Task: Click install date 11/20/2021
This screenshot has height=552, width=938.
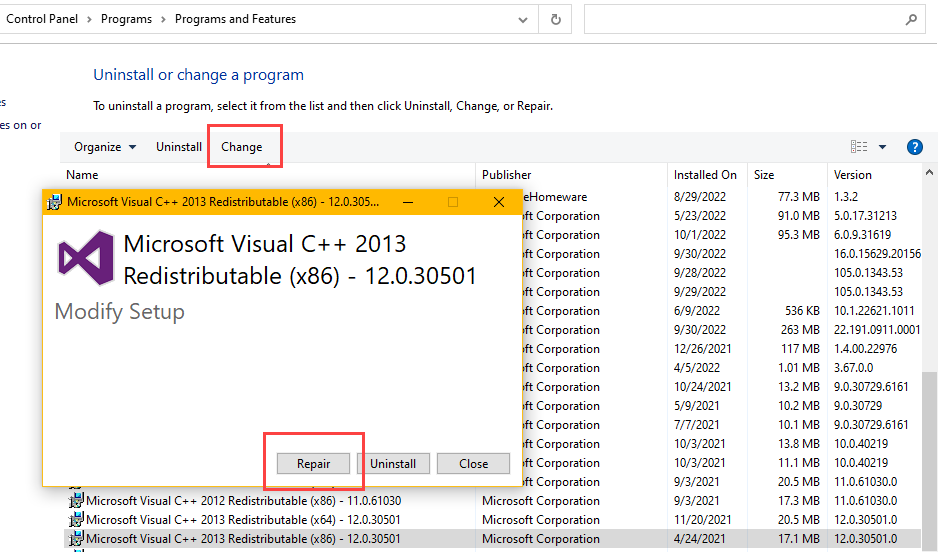Action: tap(702, 520)
